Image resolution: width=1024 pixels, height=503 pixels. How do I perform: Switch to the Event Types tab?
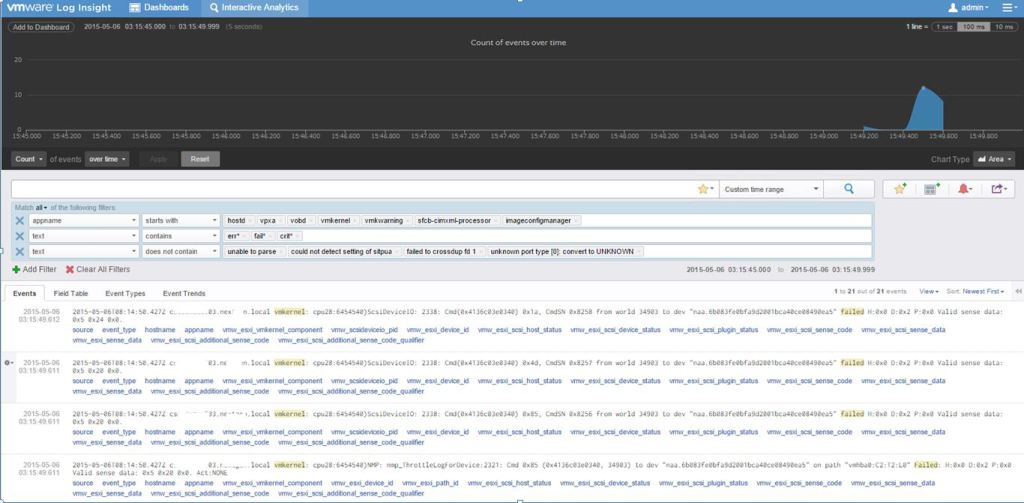coord(125,293)
